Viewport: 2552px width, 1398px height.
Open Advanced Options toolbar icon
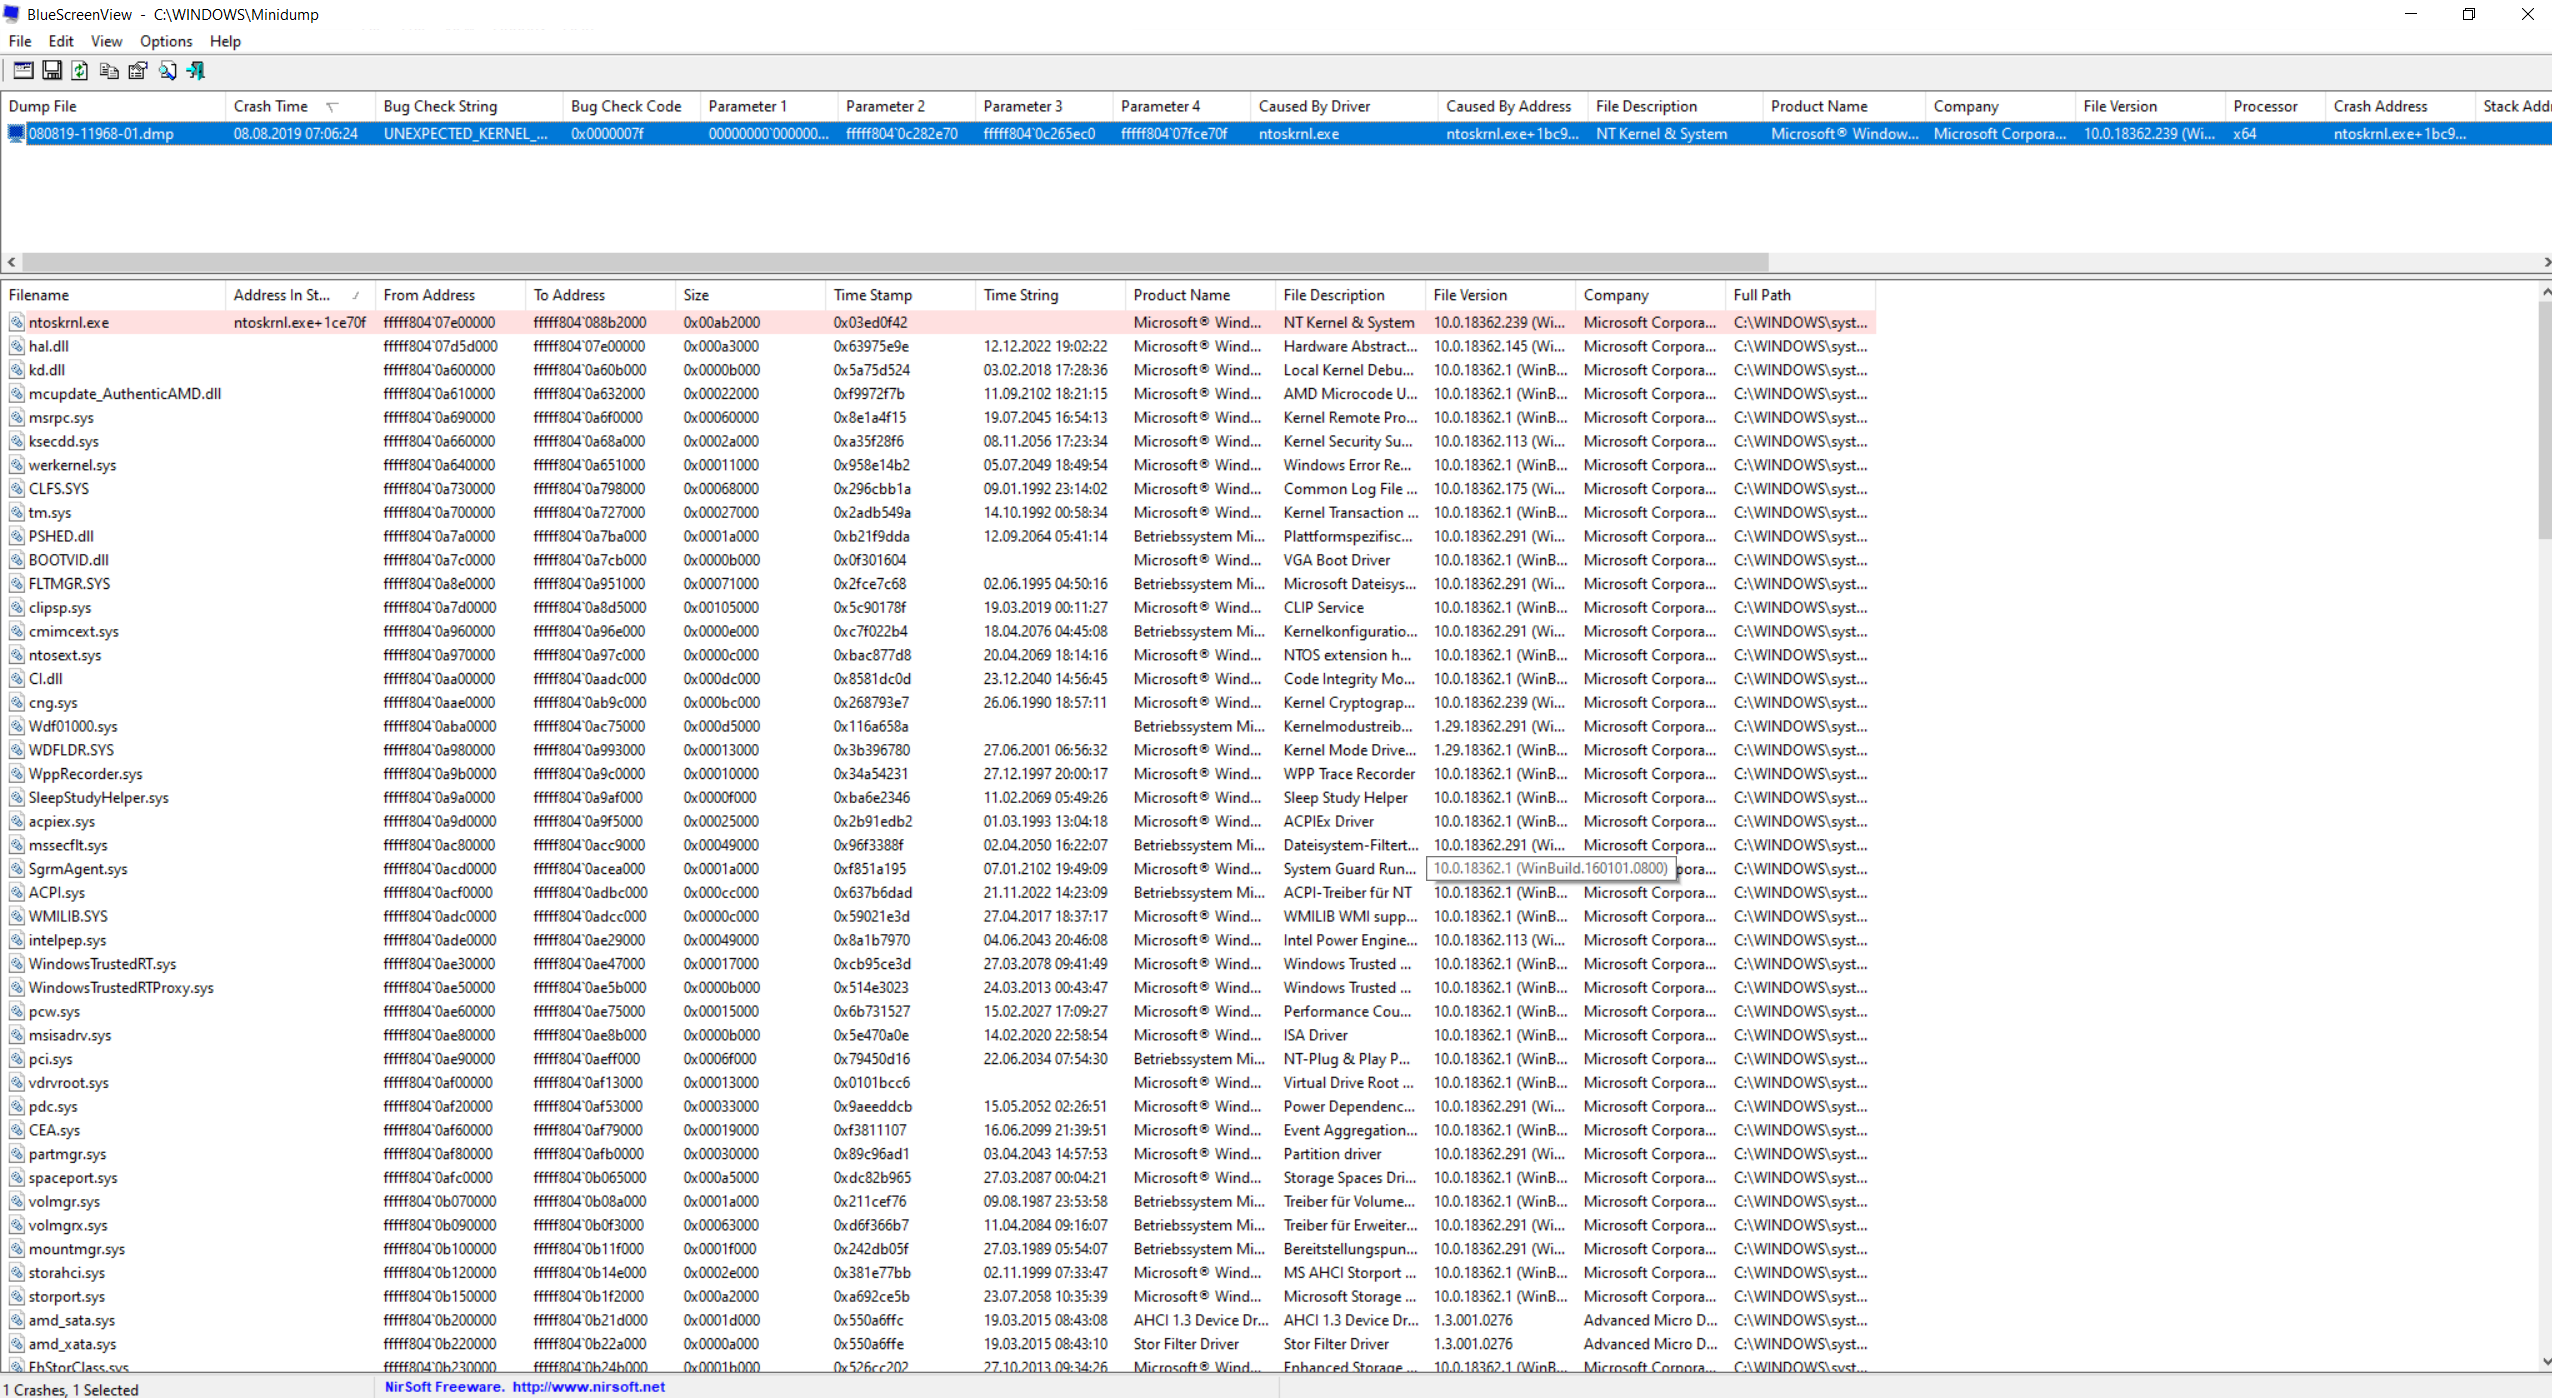[x=22, y=70]
